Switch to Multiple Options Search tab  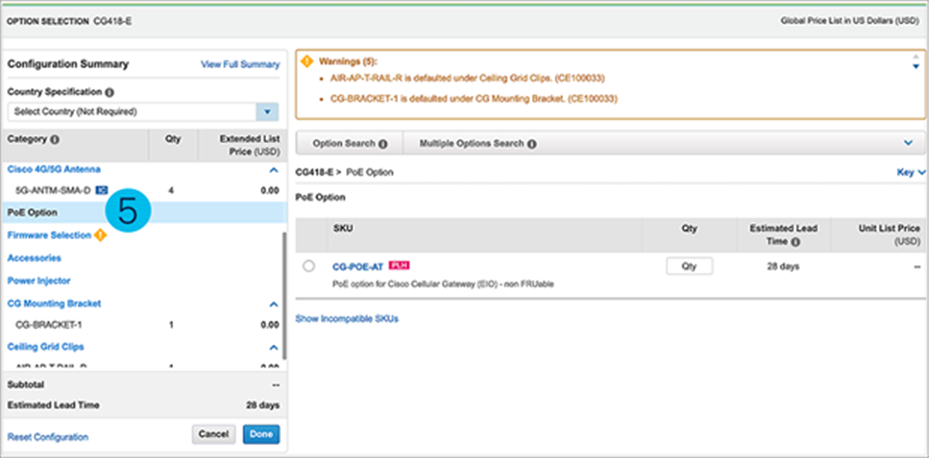pyautogui.click(x=478, y=143)
